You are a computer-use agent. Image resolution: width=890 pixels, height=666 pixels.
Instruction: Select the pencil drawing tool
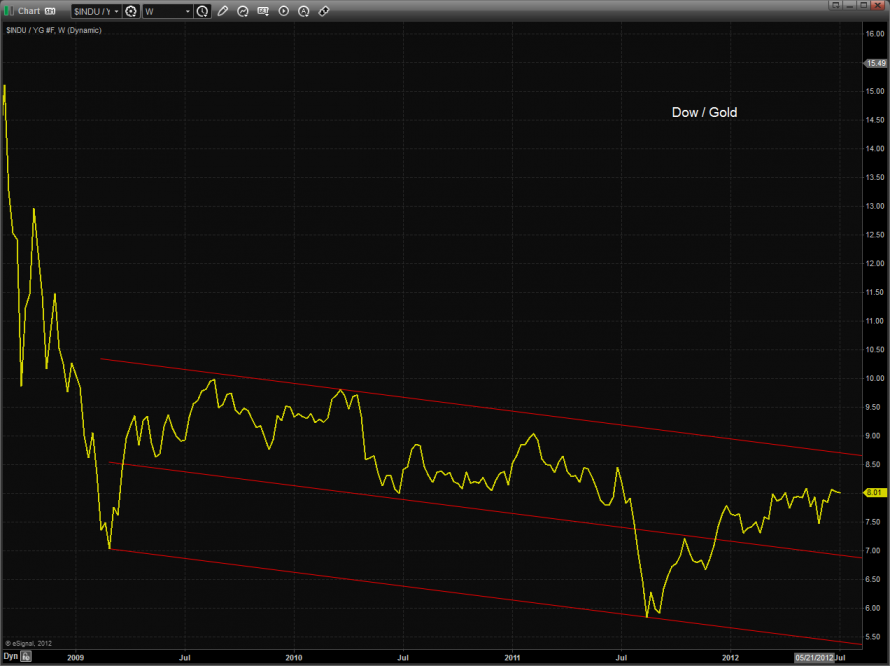(222, 11)
